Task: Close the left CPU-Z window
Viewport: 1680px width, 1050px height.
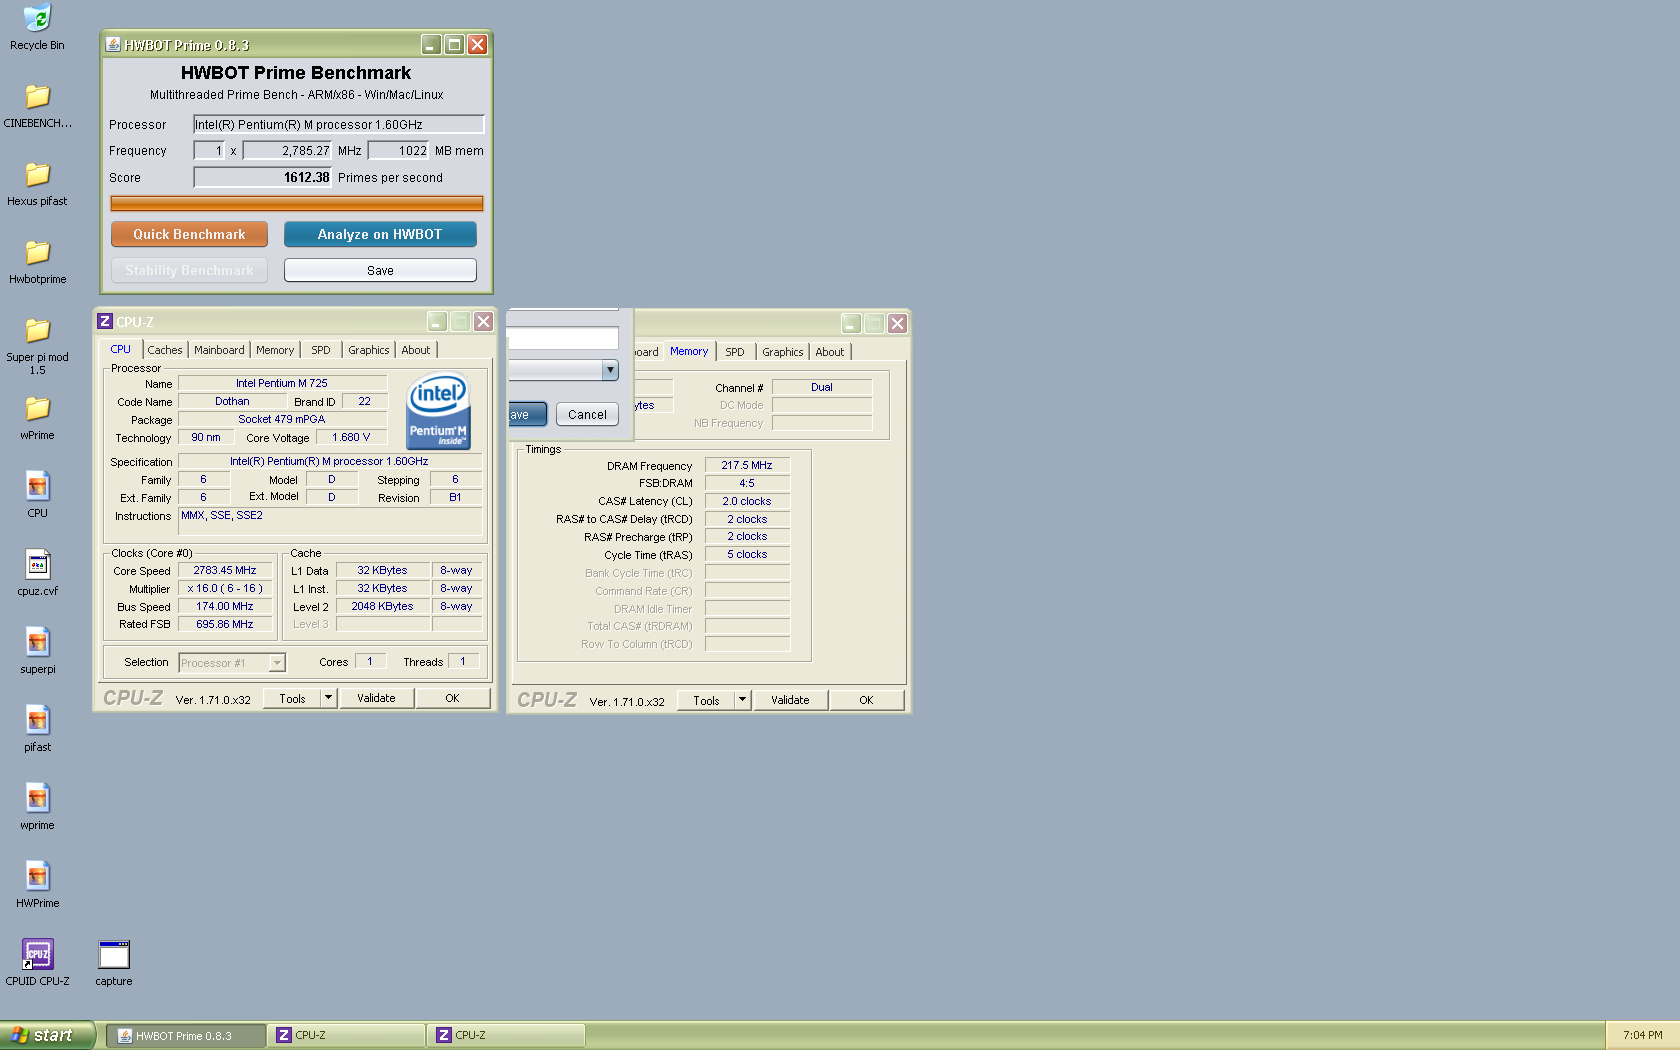Action: (x=483, y=321)
